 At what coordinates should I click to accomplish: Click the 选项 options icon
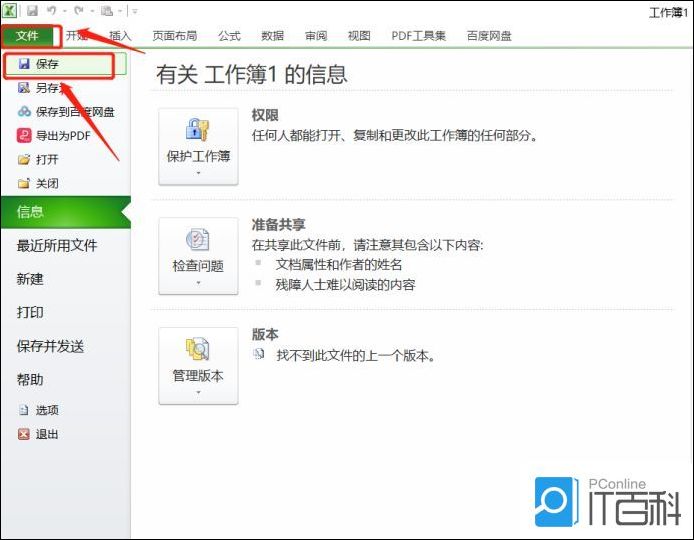[x=24, y=410]
